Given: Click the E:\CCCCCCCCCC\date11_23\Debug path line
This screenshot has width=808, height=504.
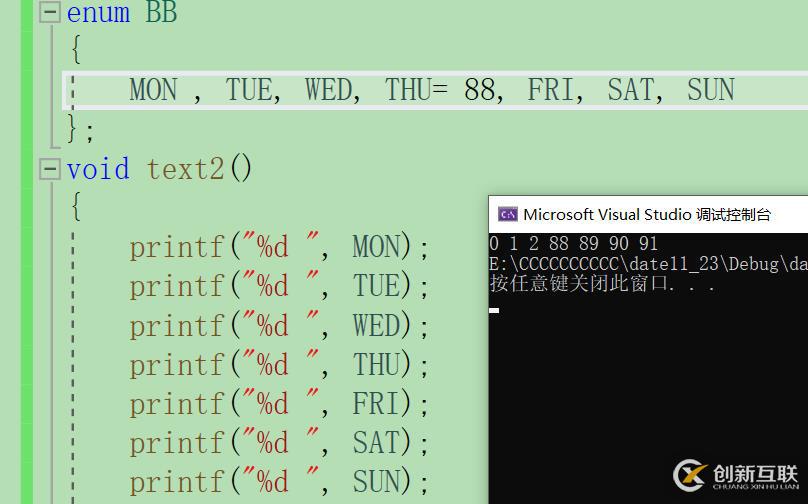Looking at the screenshot, I should pyautogui.click(x=648, y=264).
